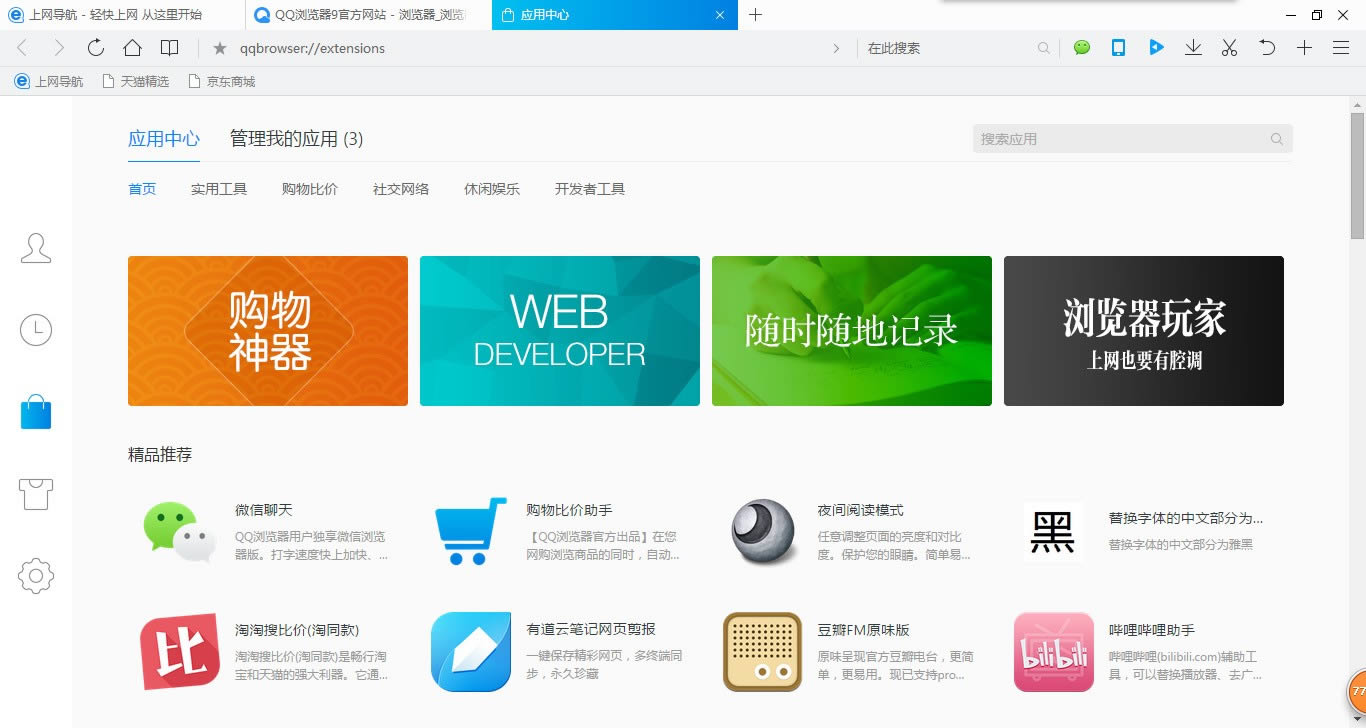Viewport: 1366px width, 728px height.
Task: Click the scissors screenshot tool icon
Action: pos(1230,48)
